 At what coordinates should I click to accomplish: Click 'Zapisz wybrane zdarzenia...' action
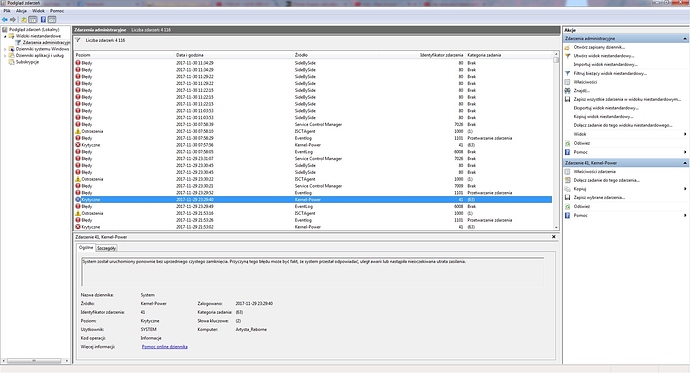(x=599, y=197)
